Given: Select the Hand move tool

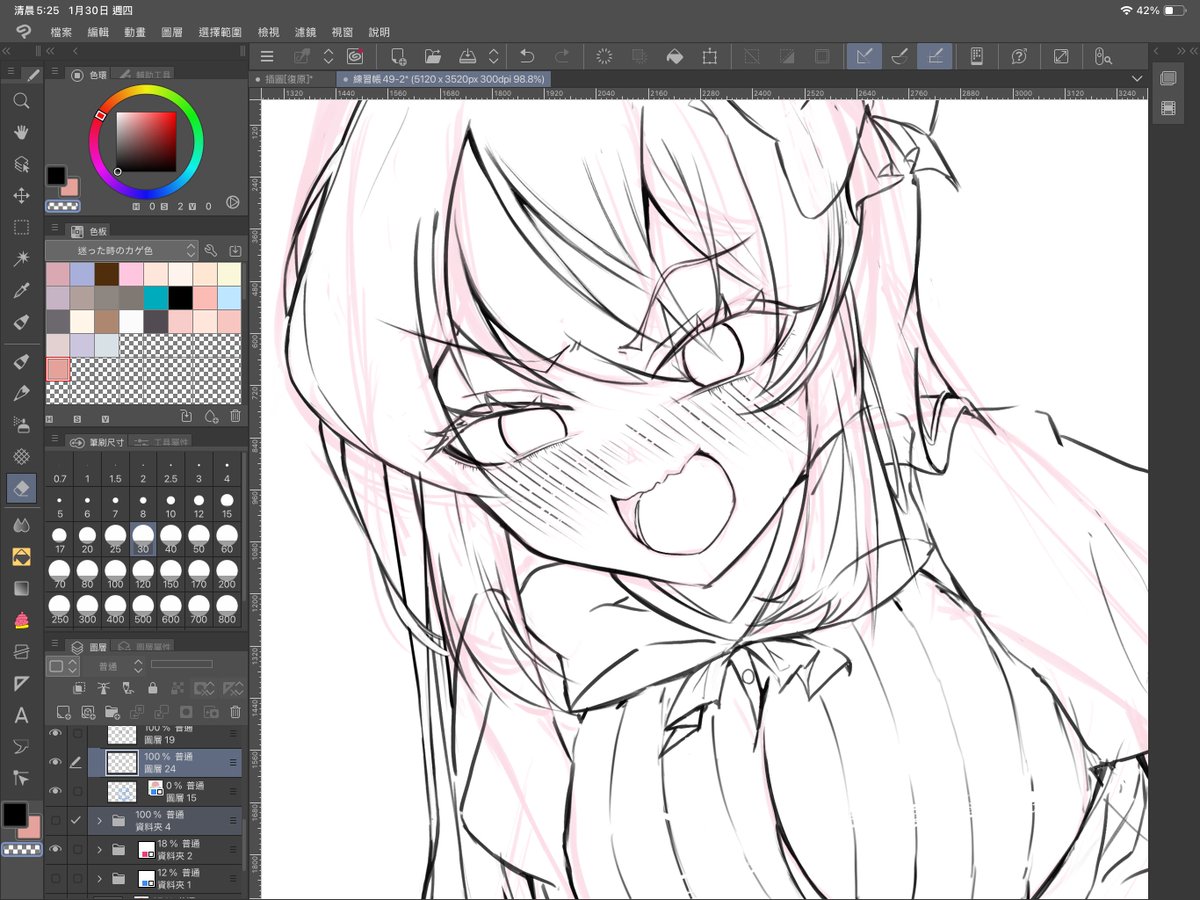Looking at the screenshot, I should (21, 132).
